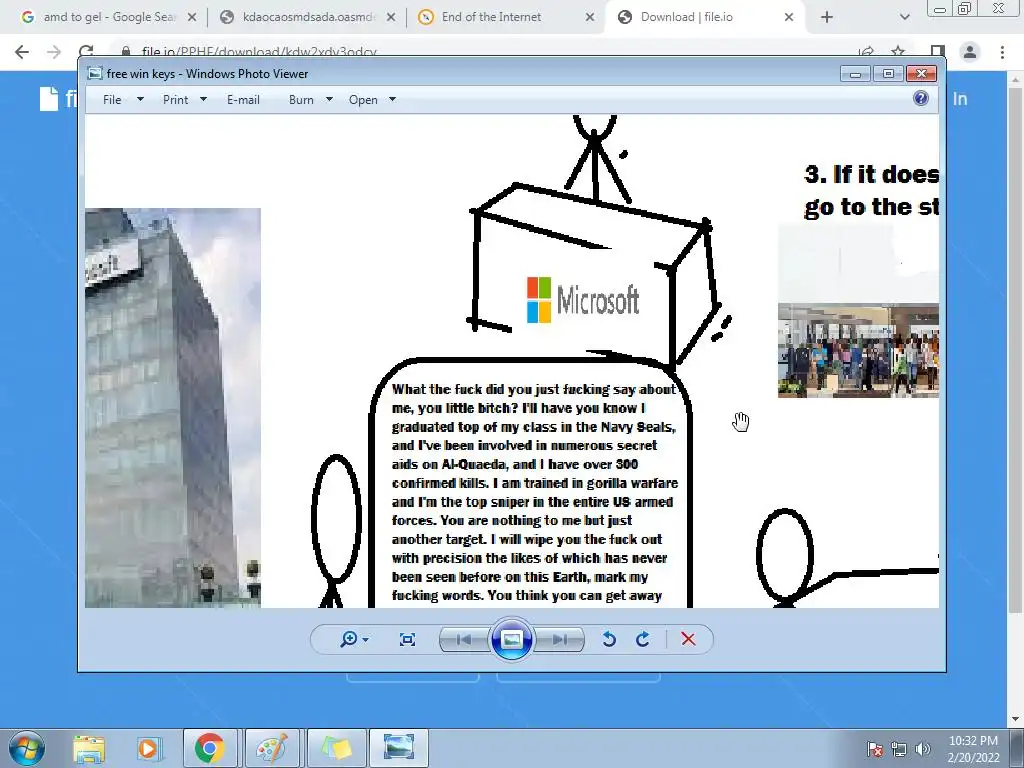Close the Photo Viewer window
The width and height of the screenshot is (1024, 768).
coord(921,74)
